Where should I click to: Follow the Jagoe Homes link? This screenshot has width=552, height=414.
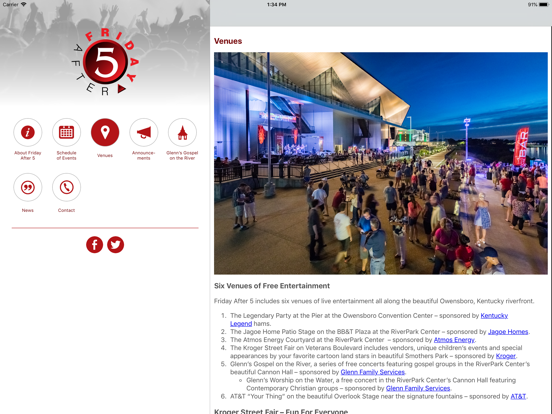click(x=508, y=332)
